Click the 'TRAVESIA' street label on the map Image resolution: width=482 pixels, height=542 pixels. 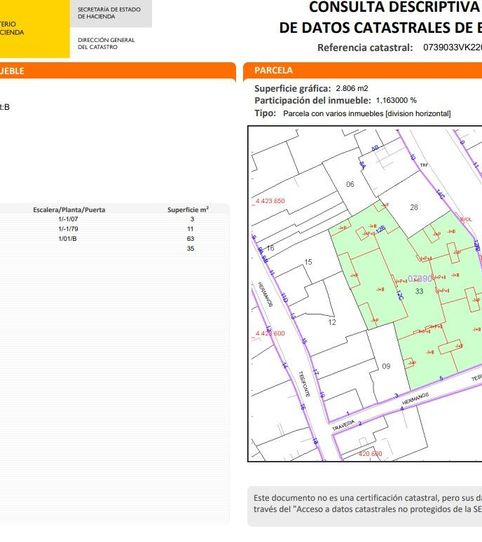coord(343,425)
